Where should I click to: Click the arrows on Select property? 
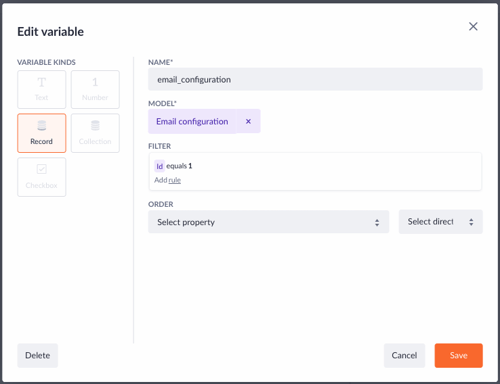click(x=377, y=222)
